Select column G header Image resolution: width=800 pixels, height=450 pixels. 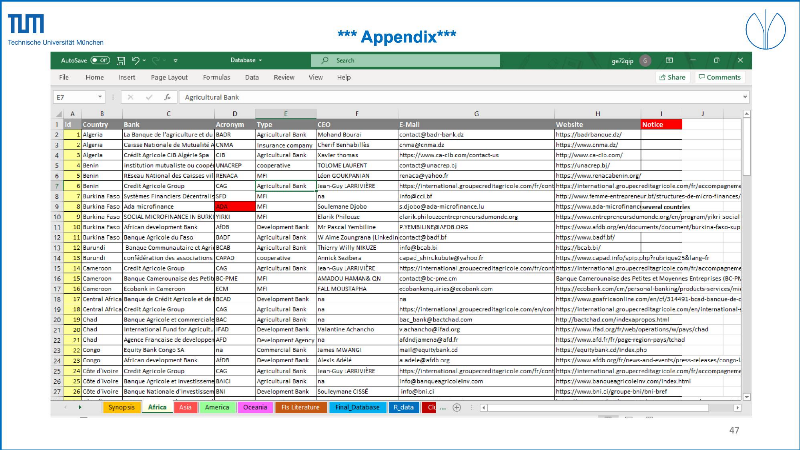pos(476,114)
